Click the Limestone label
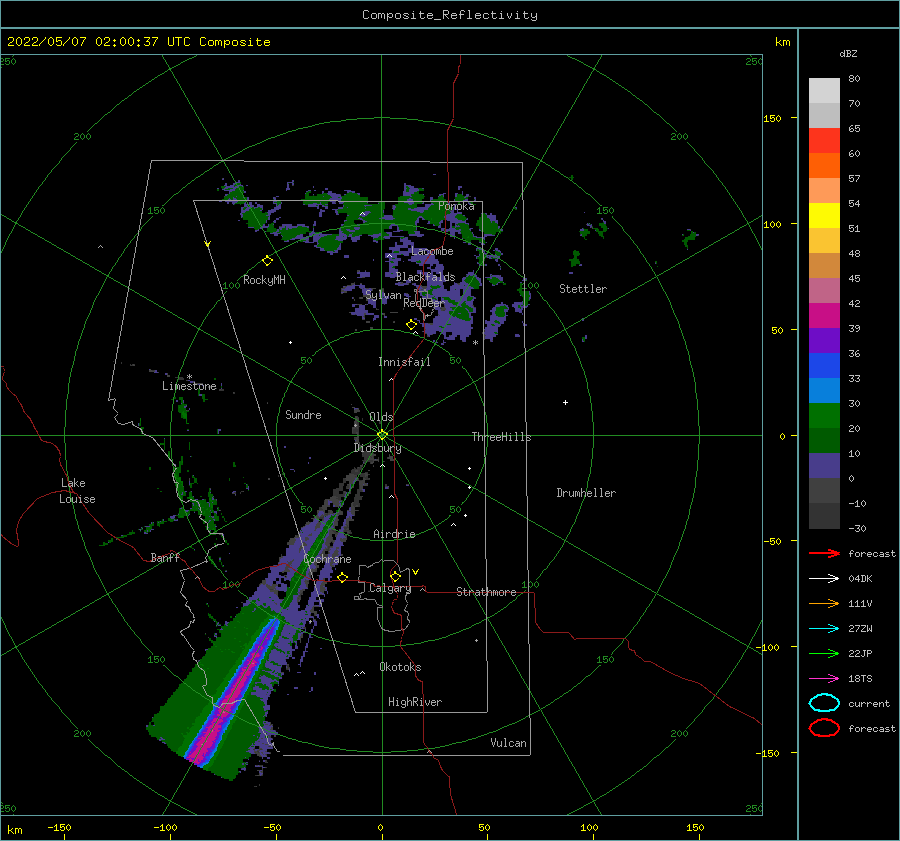 pyautogui.click(x=189, y=386)
